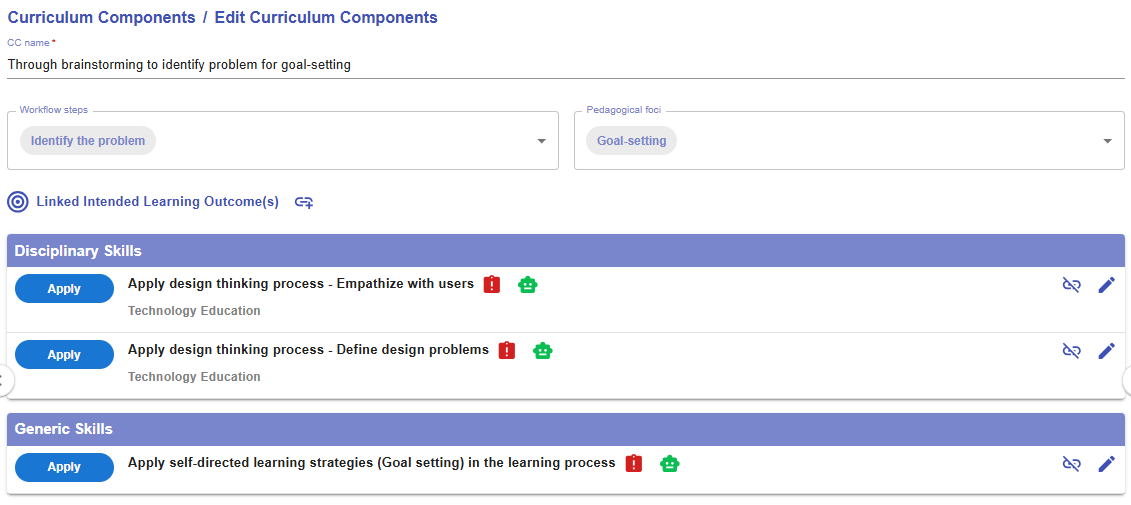
Task: Click green robot icon beside Goal setting outcome
Action: point(670,464)
